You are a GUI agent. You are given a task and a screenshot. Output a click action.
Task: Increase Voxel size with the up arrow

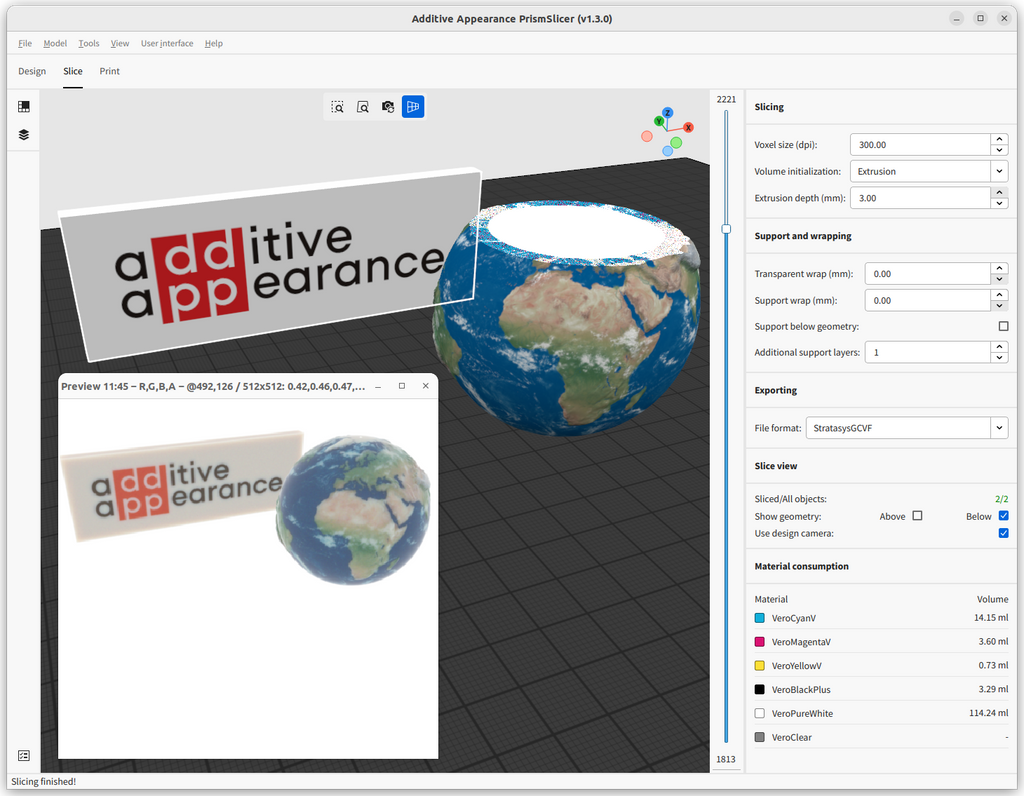tap(999, 139)
